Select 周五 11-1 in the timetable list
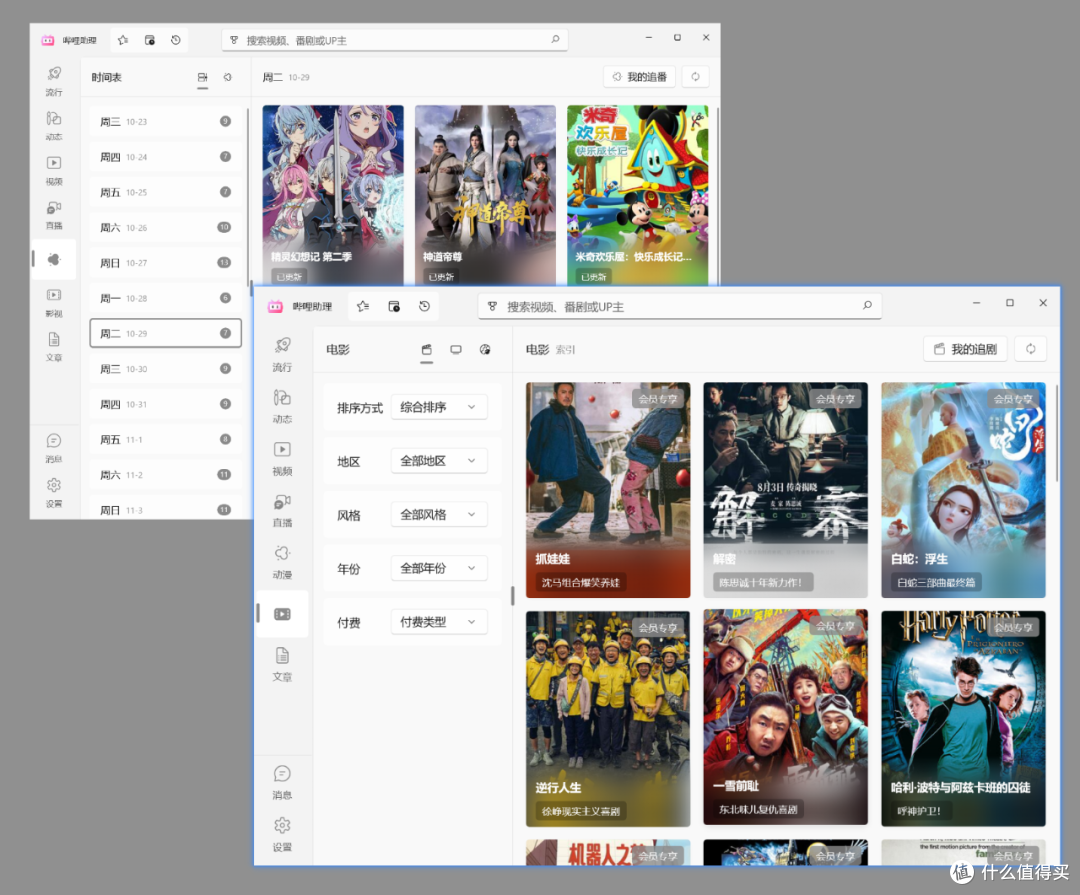 click(x=165, y=440)
